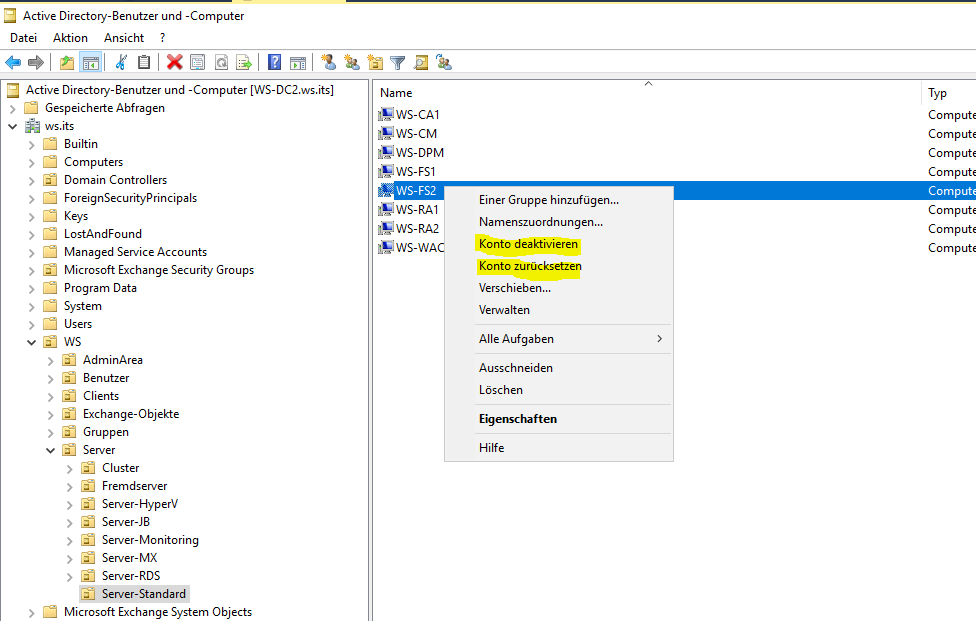This screenshot has width=976, height=621.
Task: Open the Ansicht menu
Action: click(x=124, y=38)
